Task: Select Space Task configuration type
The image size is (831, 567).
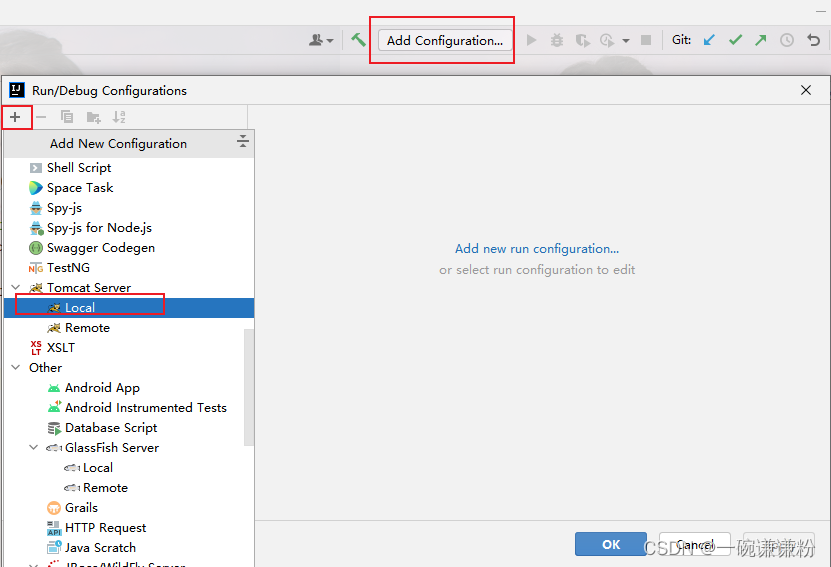Action: click(x=129, y=188)
